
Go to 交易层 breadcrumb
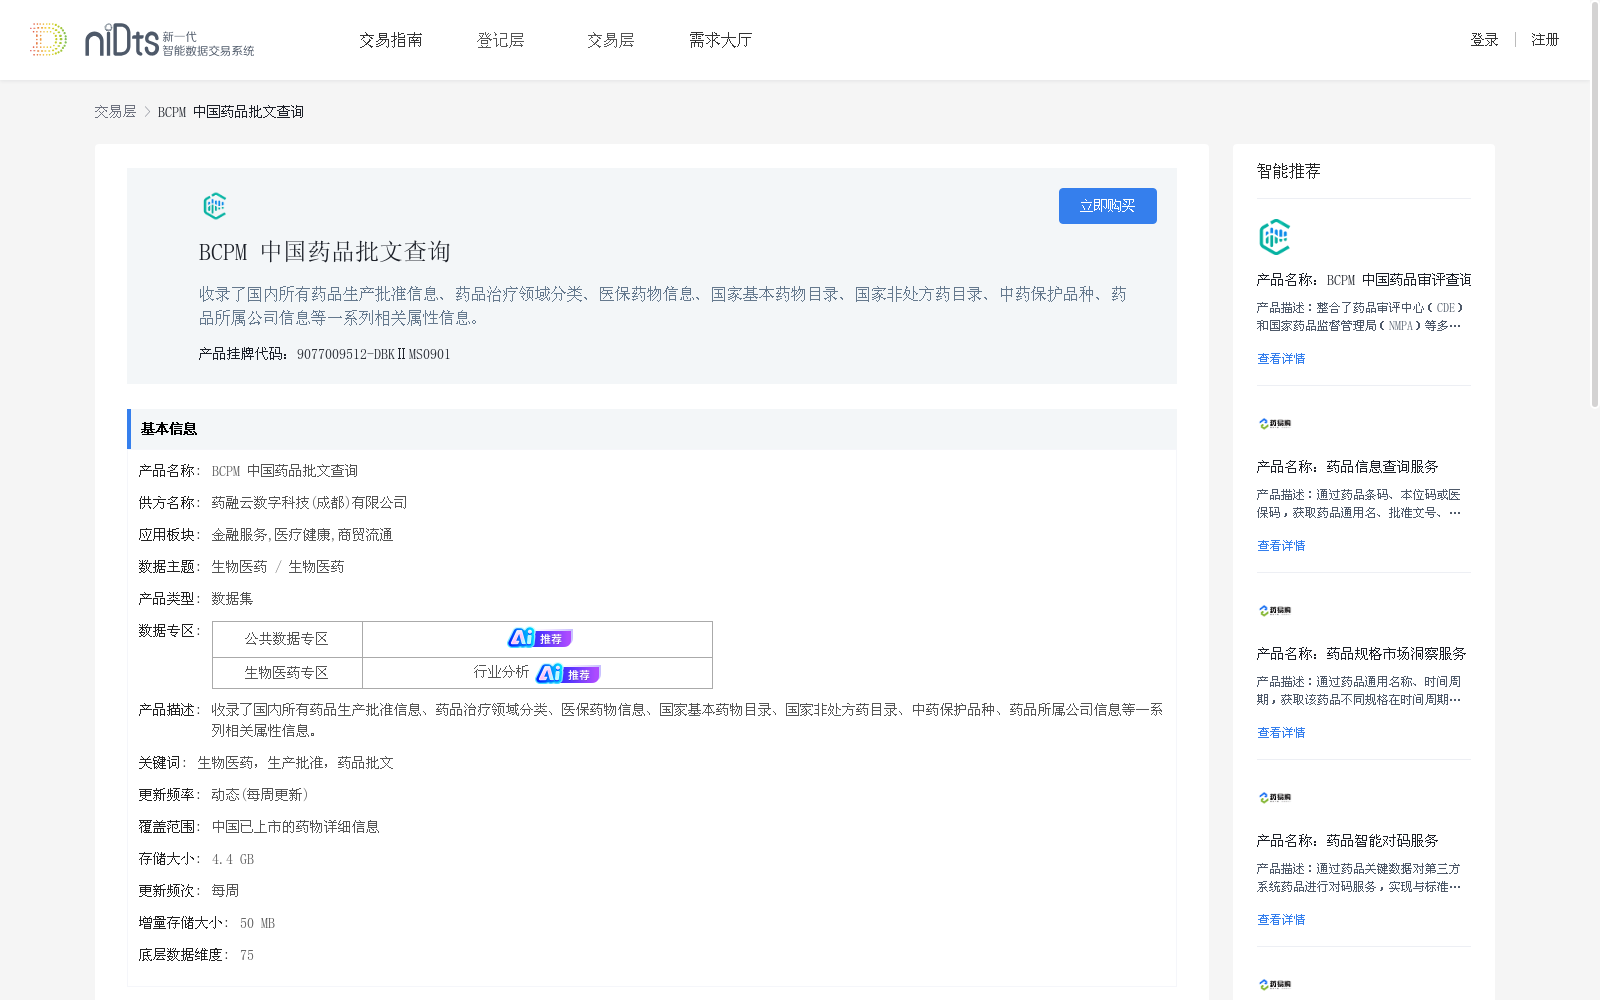(115, 112)
